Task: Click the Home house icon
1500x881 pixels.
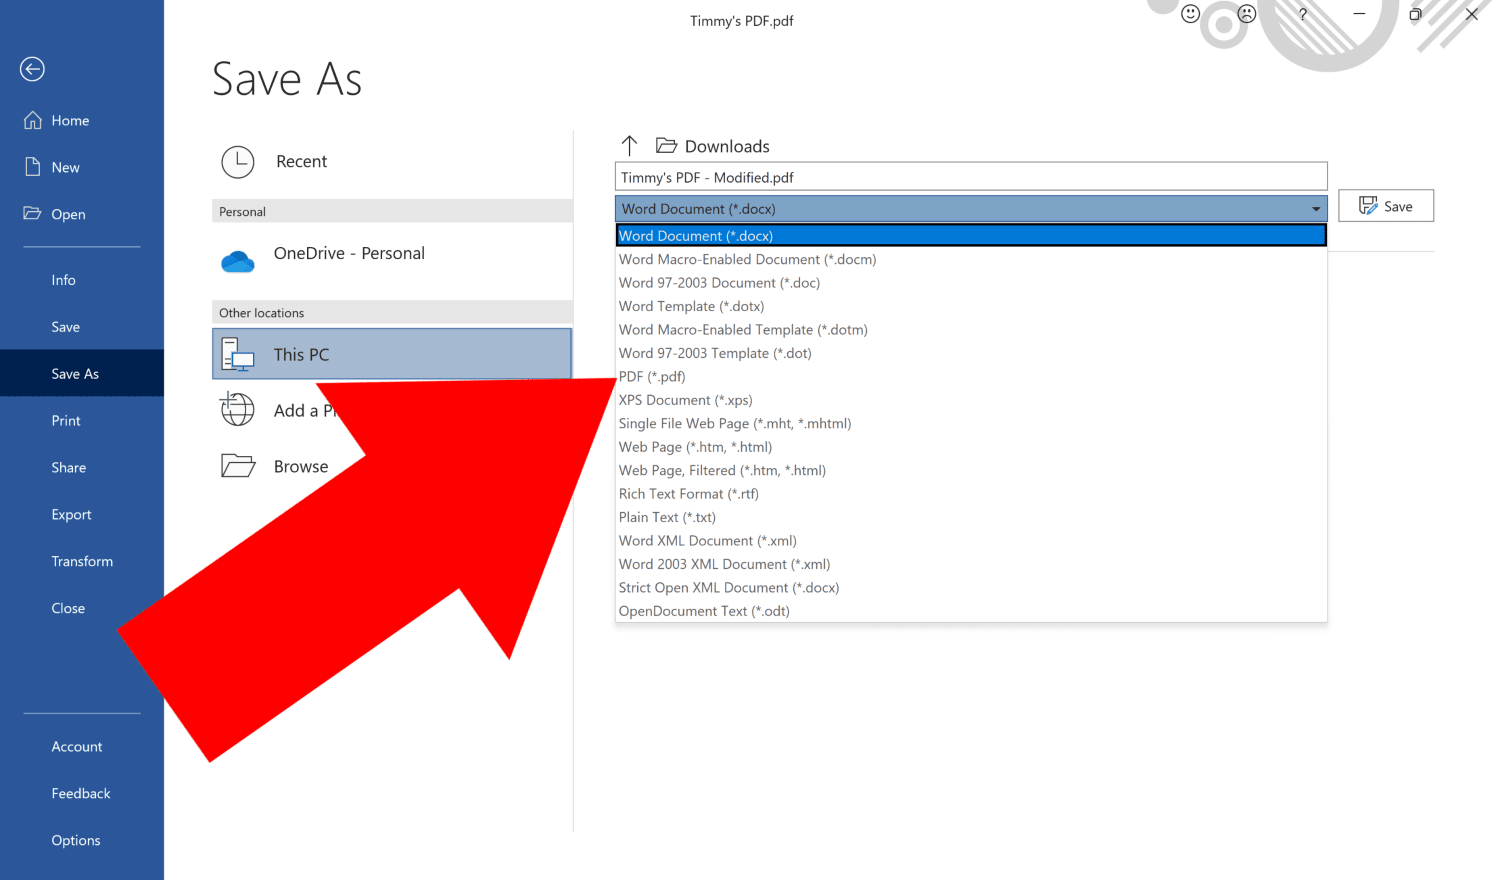Action: pos(33,120)
